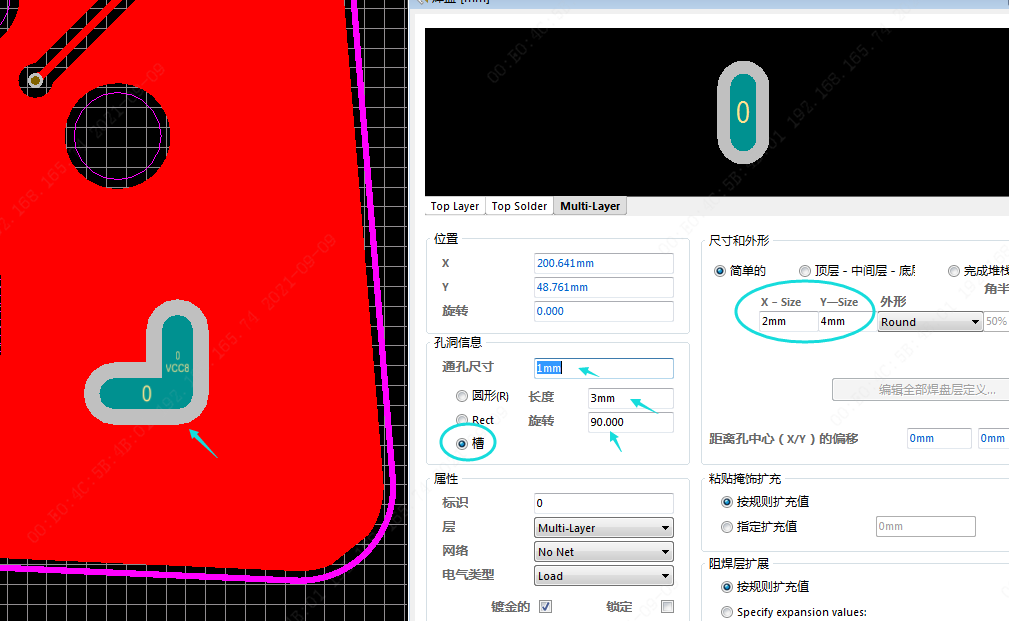Expand the 层 Multi-Layer dropdown
Screen dimensions: 1009x621
[x=604, y=528]
